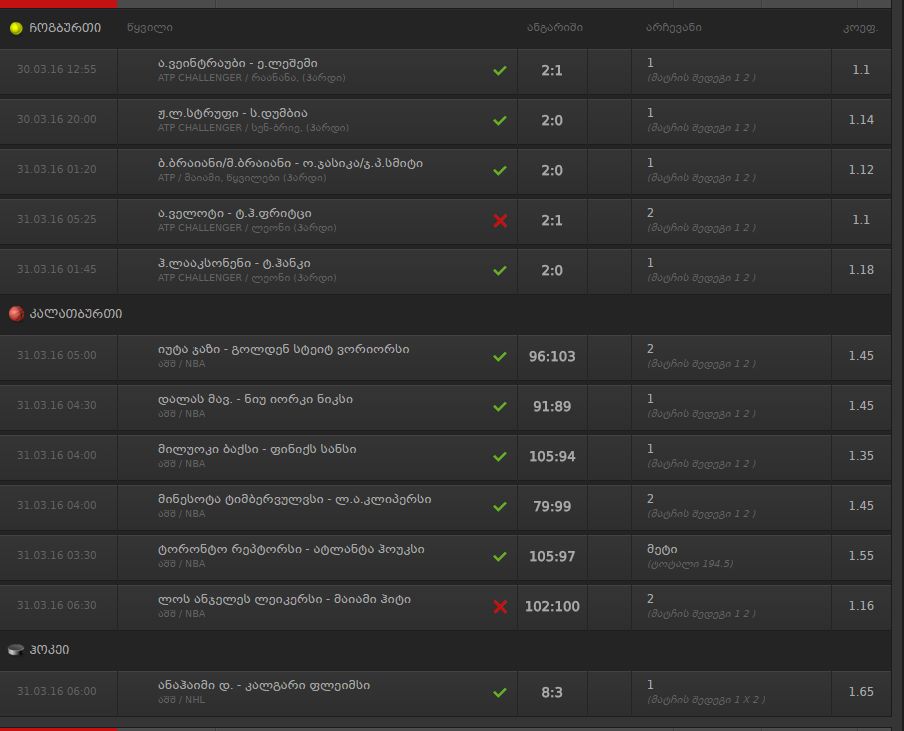Click the score 79:99

pyautogui.click(x=552, y=506)
